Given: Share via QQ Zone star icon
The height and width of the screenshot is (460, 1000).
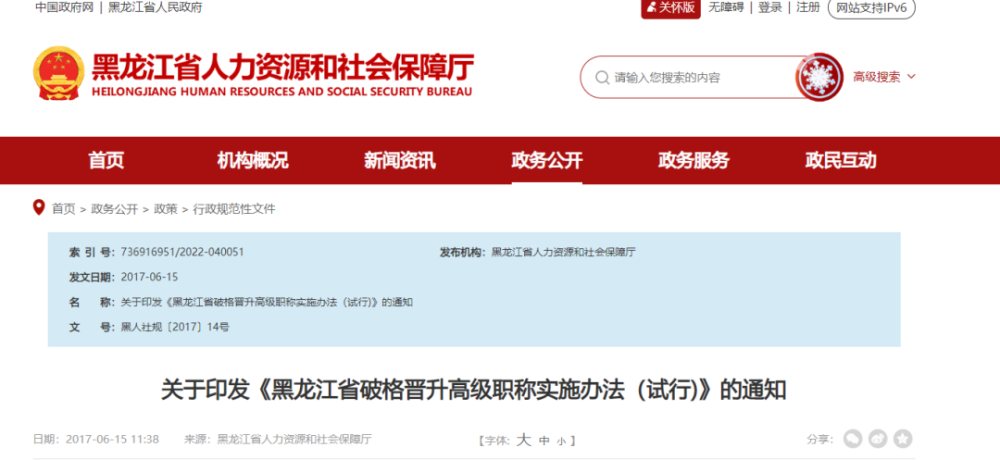Looking at the screenshot, I should coord(902,439).
